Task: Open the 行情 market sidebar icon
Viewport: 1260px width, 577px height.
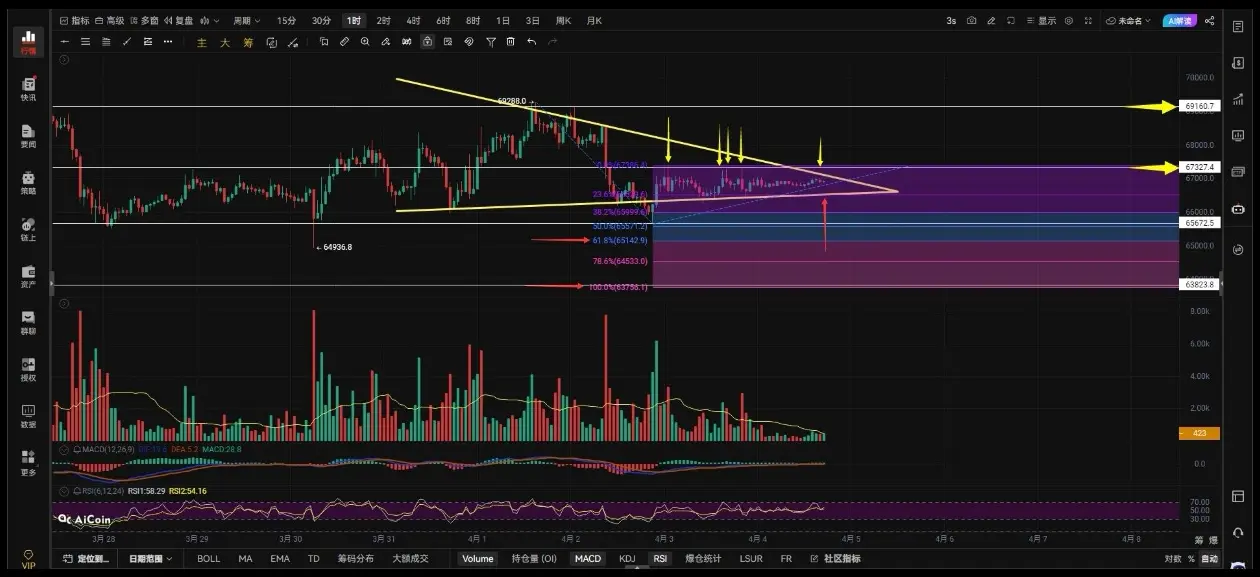Action: click(x=28, y=41)
